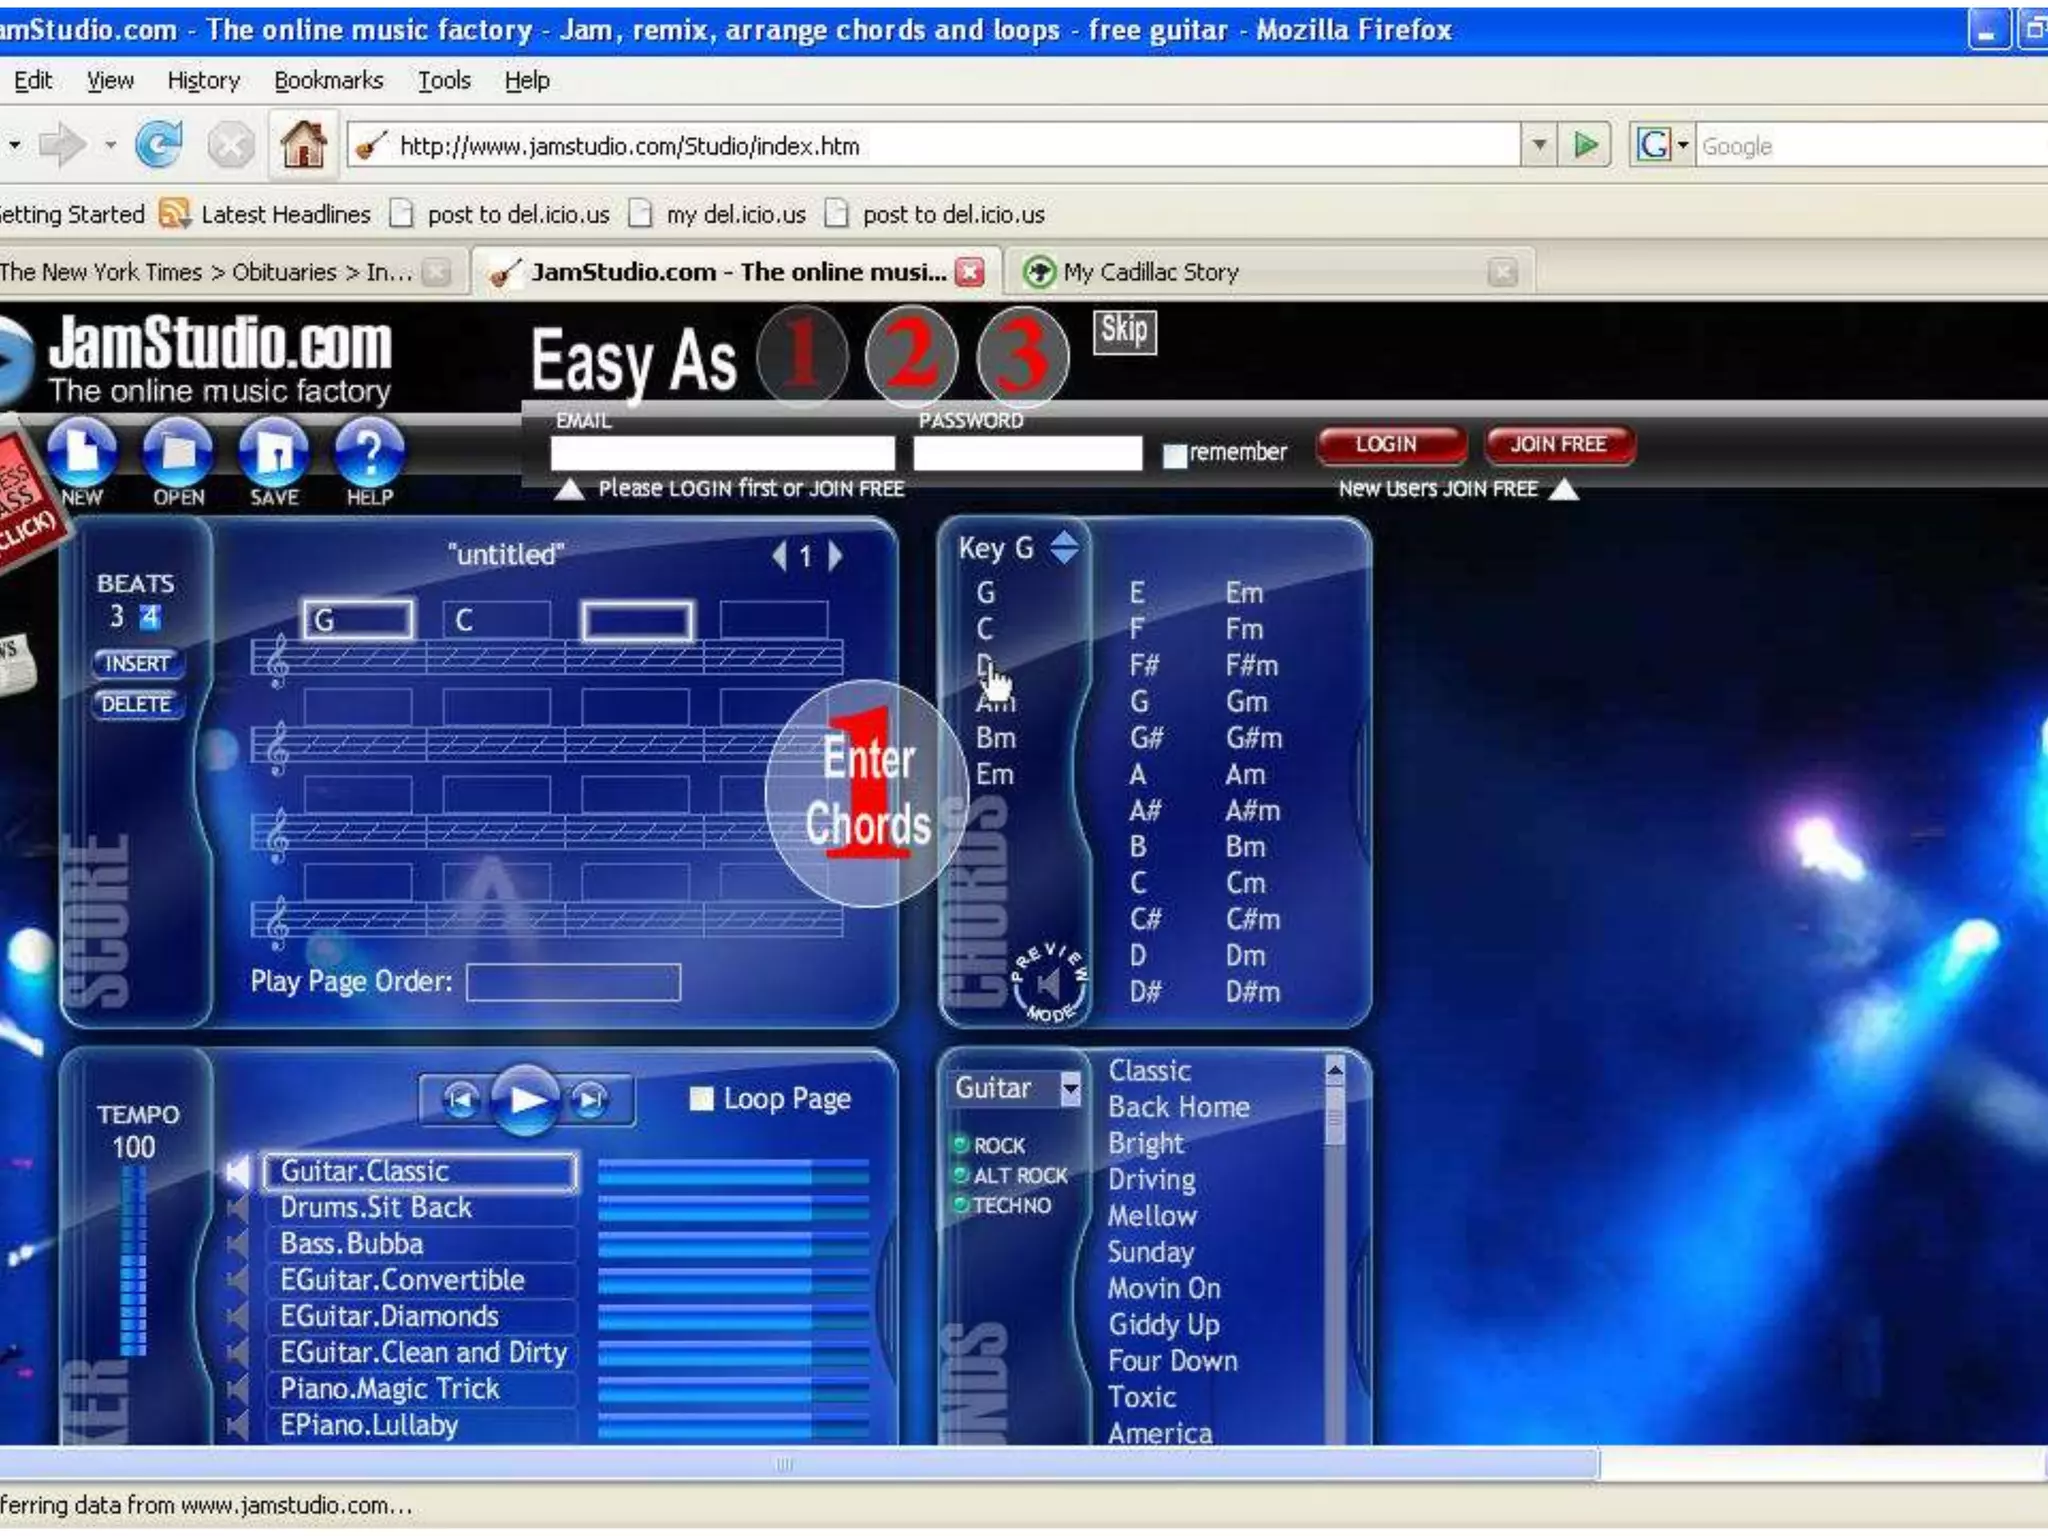Switch to My Cadillac Story tab
Viewport: 2048px width, 1536px height.
1150,272
